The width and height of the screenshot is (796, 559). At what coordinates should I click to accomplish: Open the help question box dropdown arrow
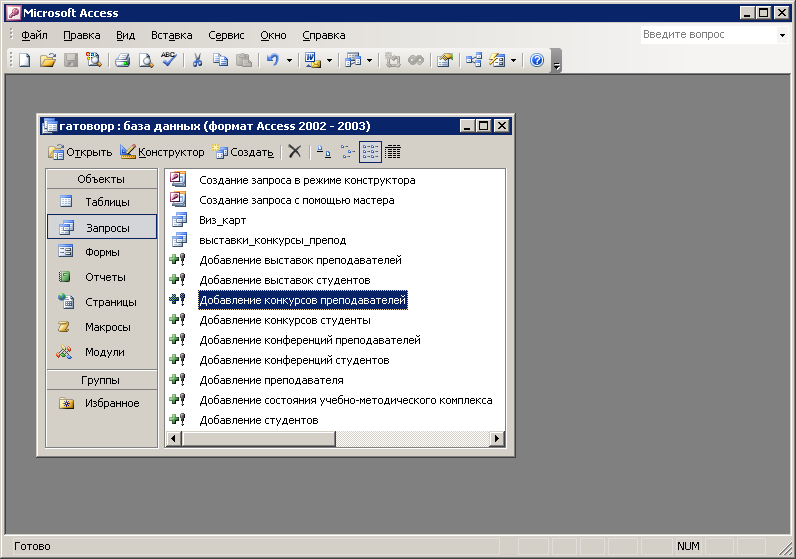(782, 35)
